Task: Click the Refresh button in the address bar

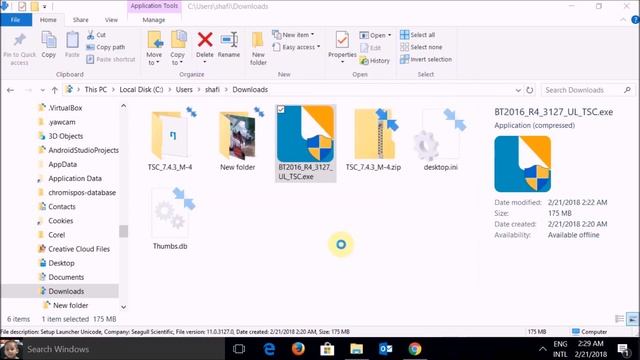Action: (529, 90)
